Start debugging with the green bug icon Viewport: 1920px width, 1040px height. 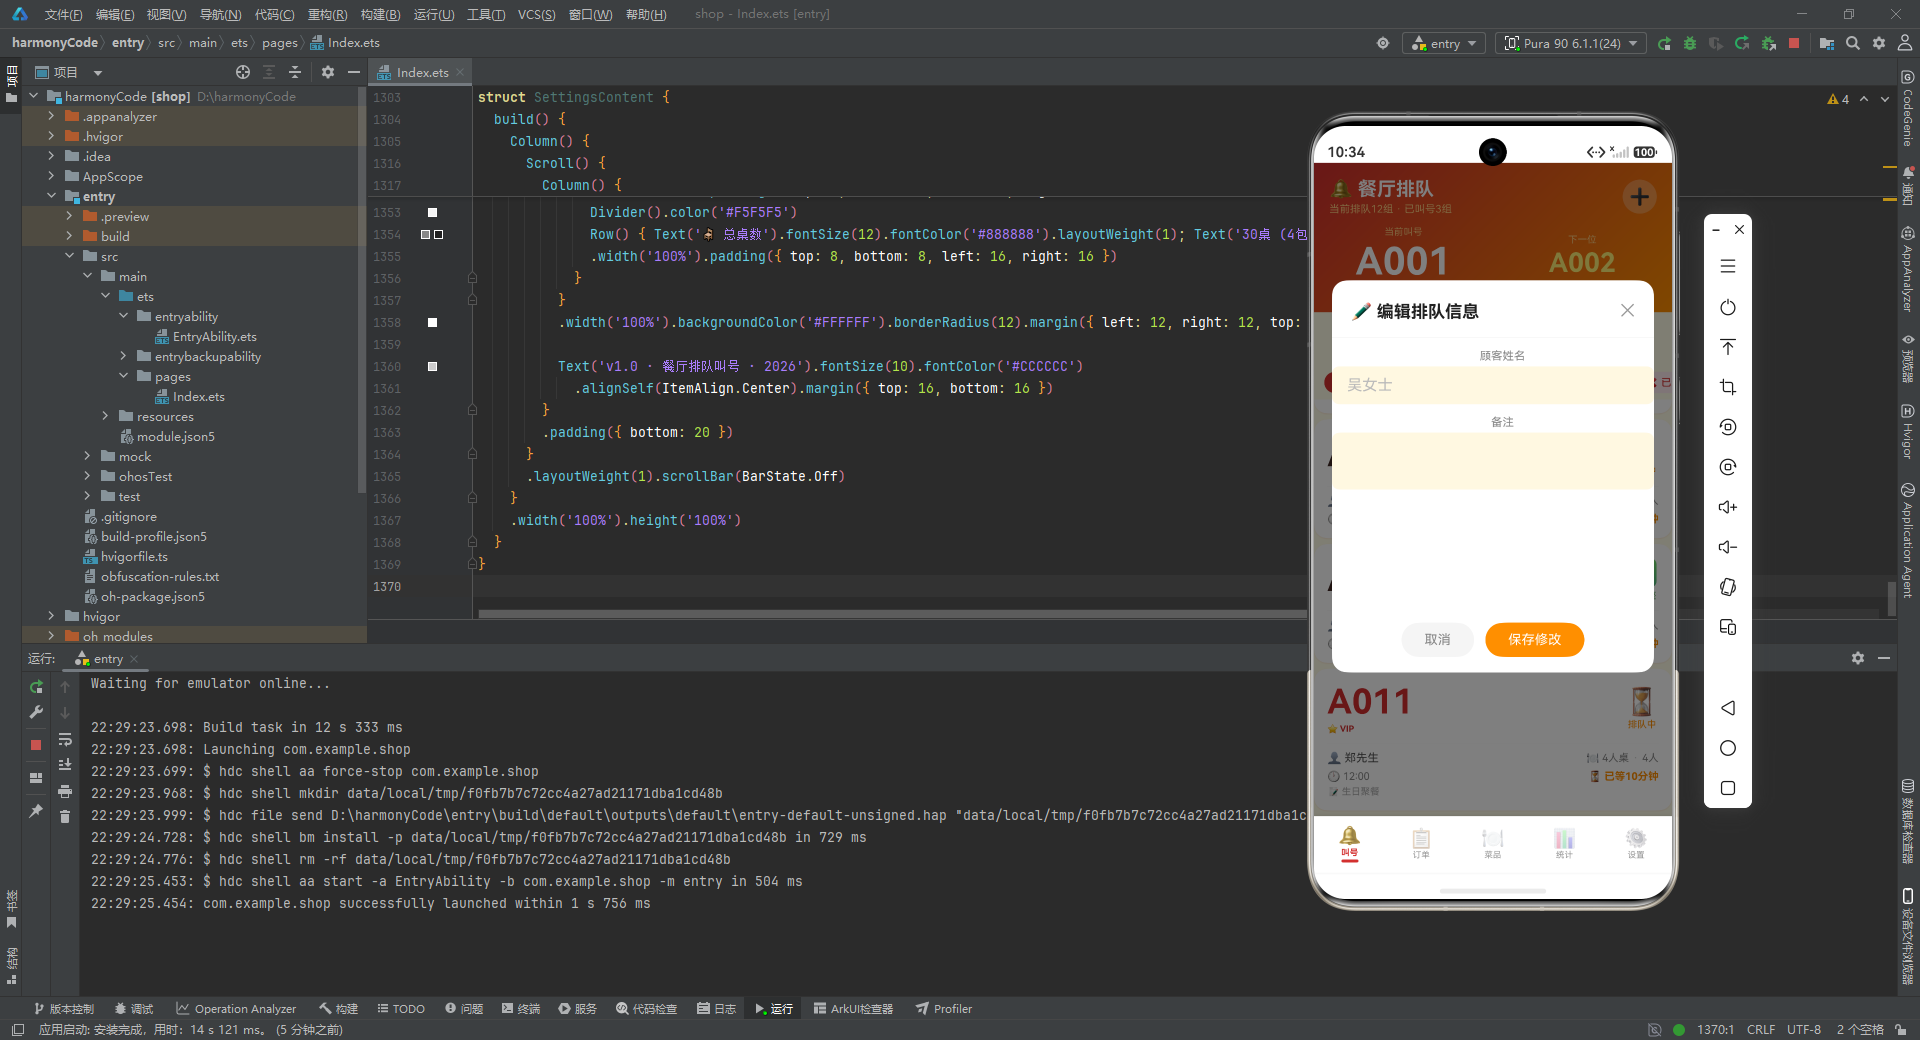pos(1690,43)
